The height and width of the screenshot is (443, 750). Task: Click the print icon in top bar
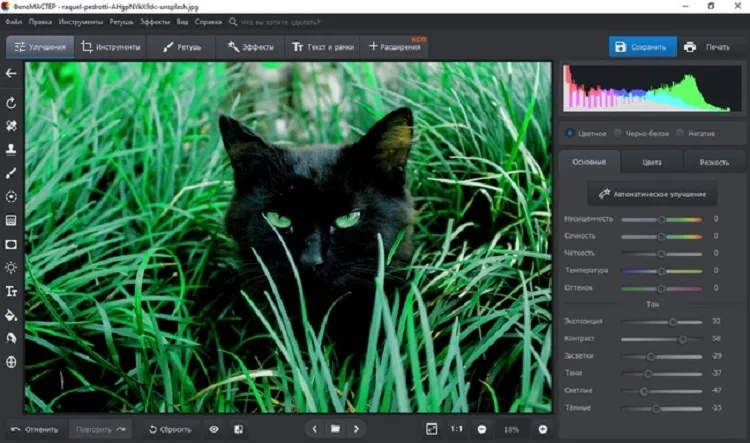(690, 47)
